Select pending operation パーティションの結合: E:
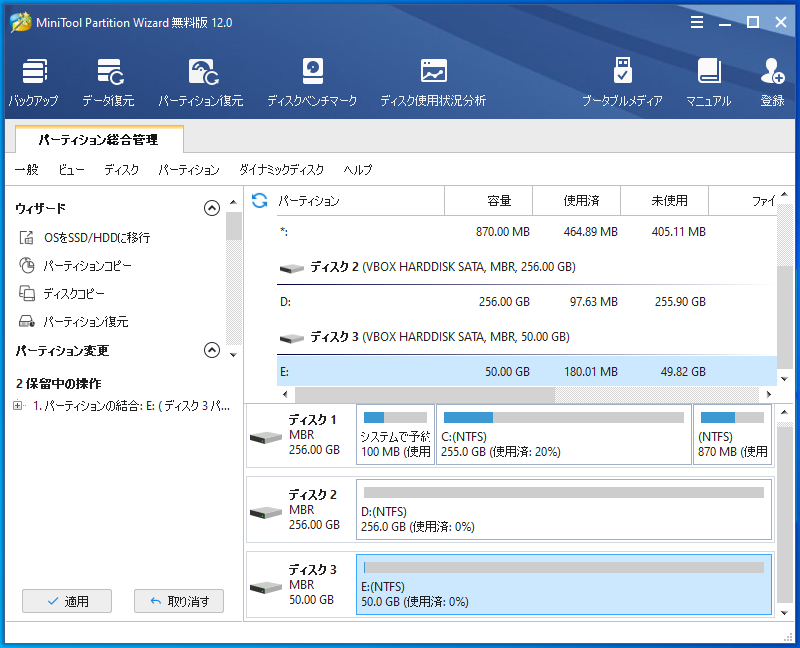 pyautogui.click(x=131, y=406)
